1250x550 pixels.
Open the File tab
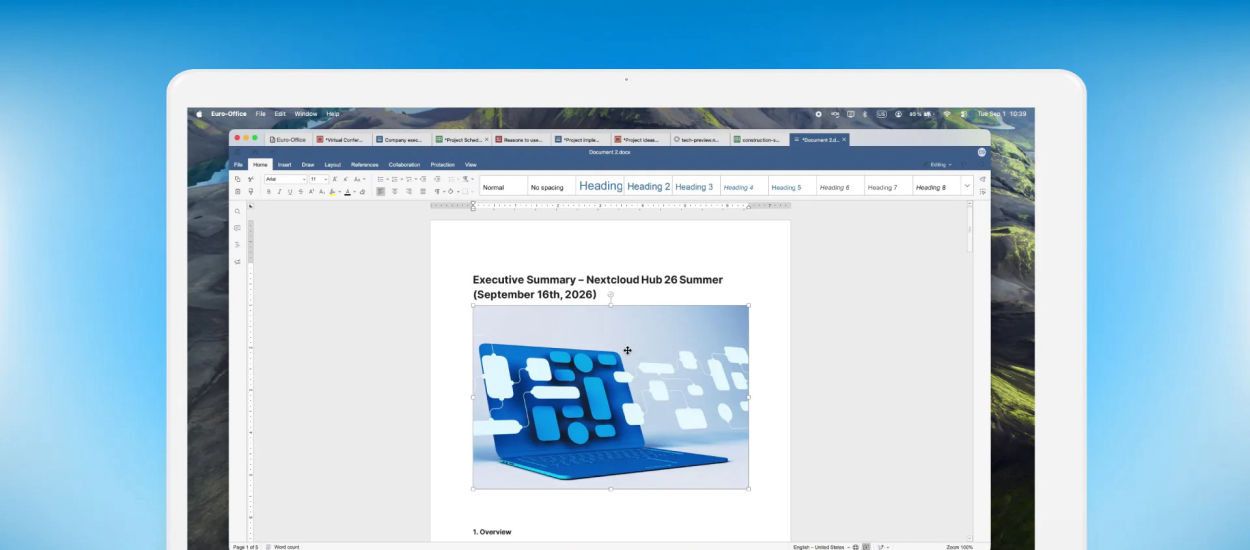point(238,164)
